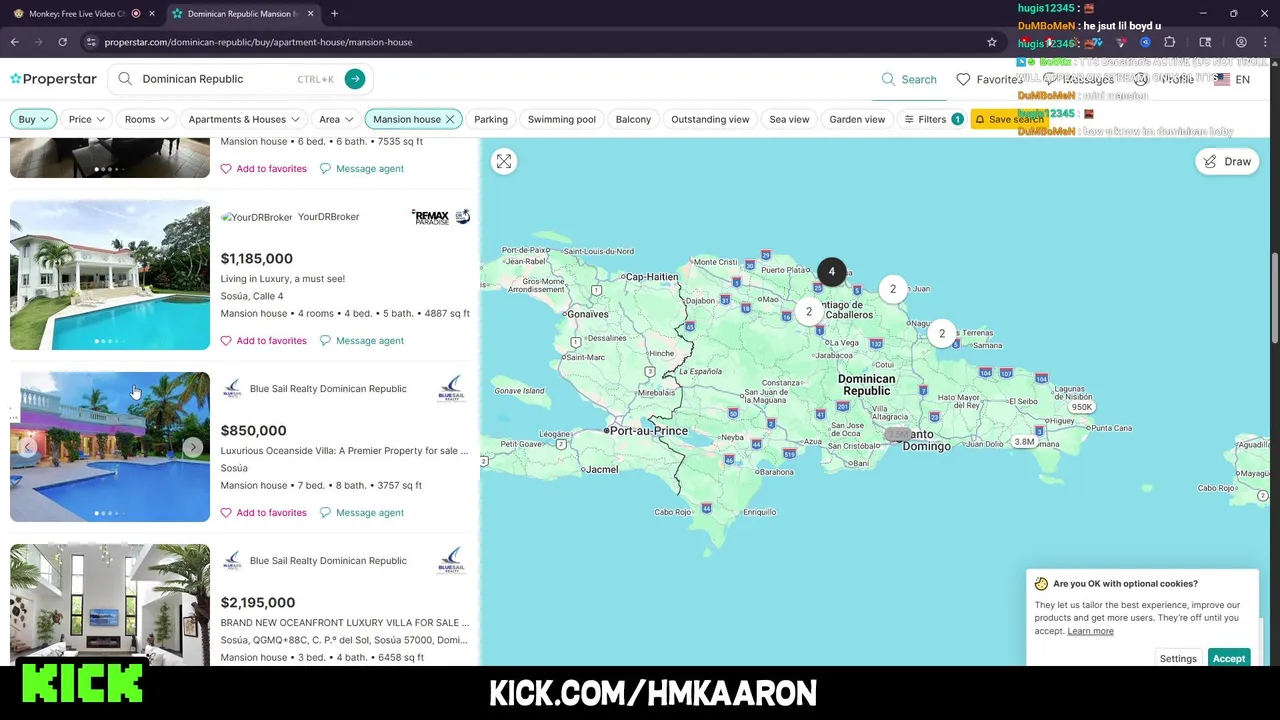Open cookie Settings

coord(1178,658)
